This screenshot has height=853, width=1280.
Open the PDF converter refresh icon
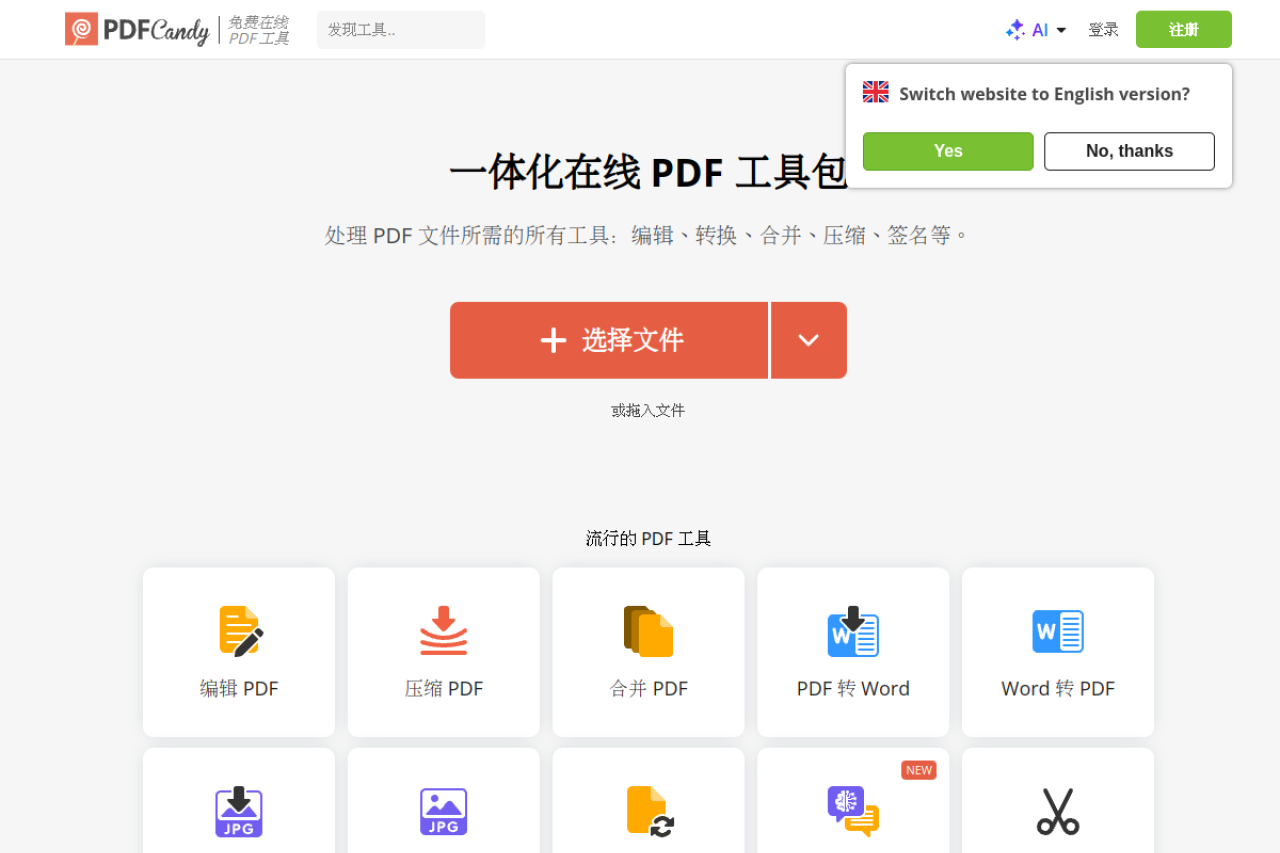coord(650,811)
